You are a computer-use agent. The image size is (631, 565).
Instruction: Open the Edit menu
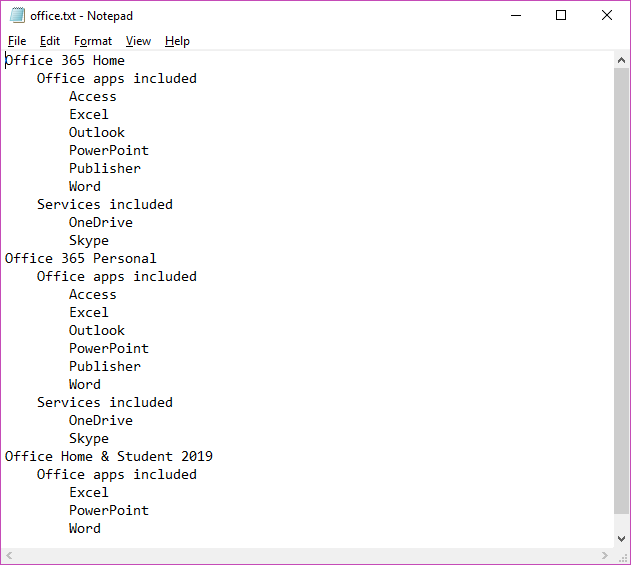tap(49, 41)
